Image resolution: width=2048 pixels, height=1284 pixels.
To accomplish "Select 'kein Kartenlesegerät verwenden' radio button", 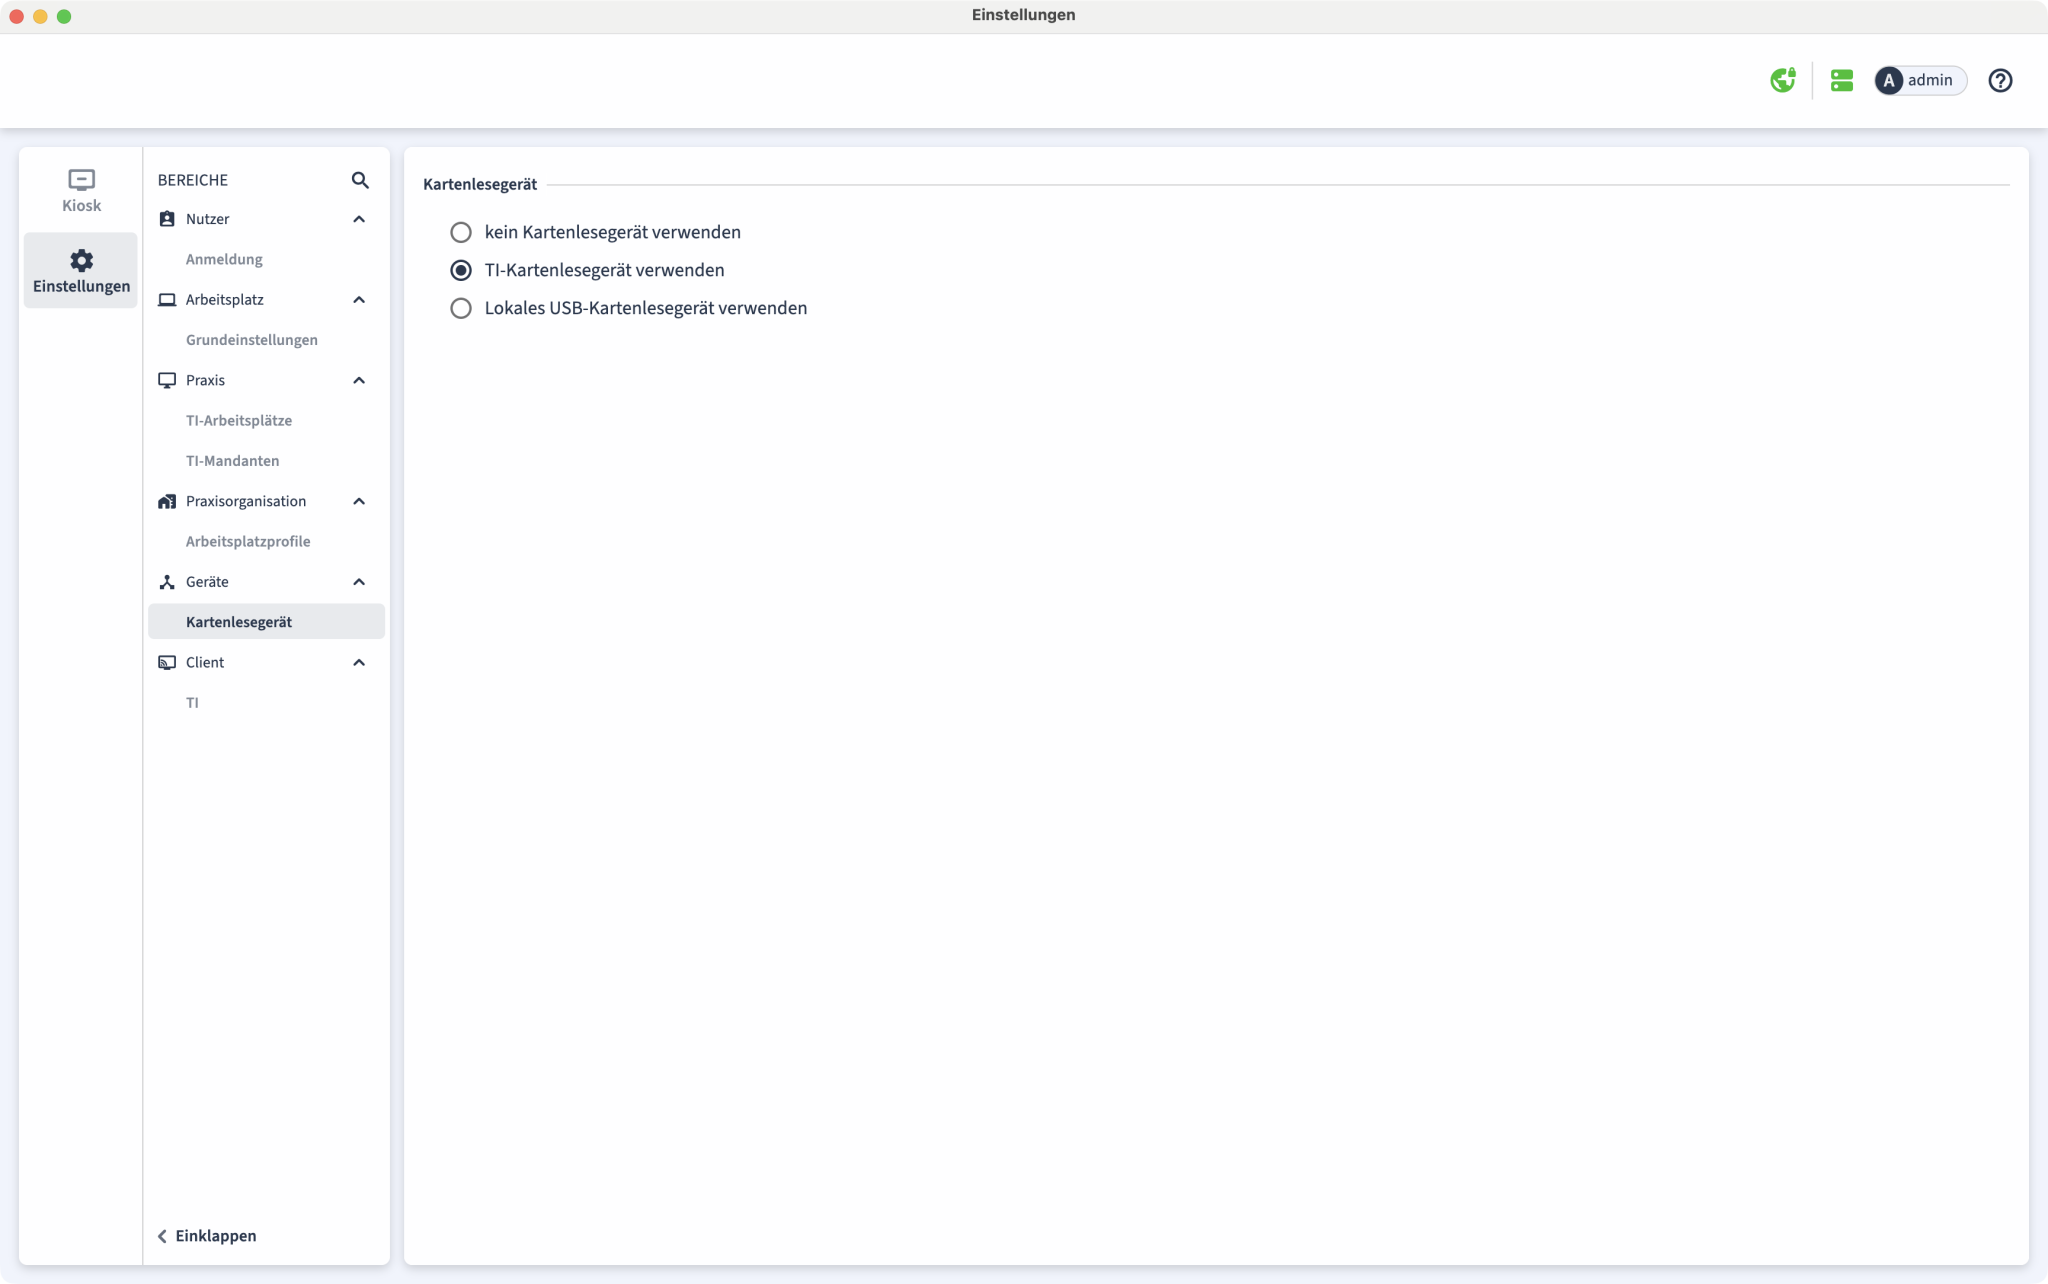I will point(460,232).
